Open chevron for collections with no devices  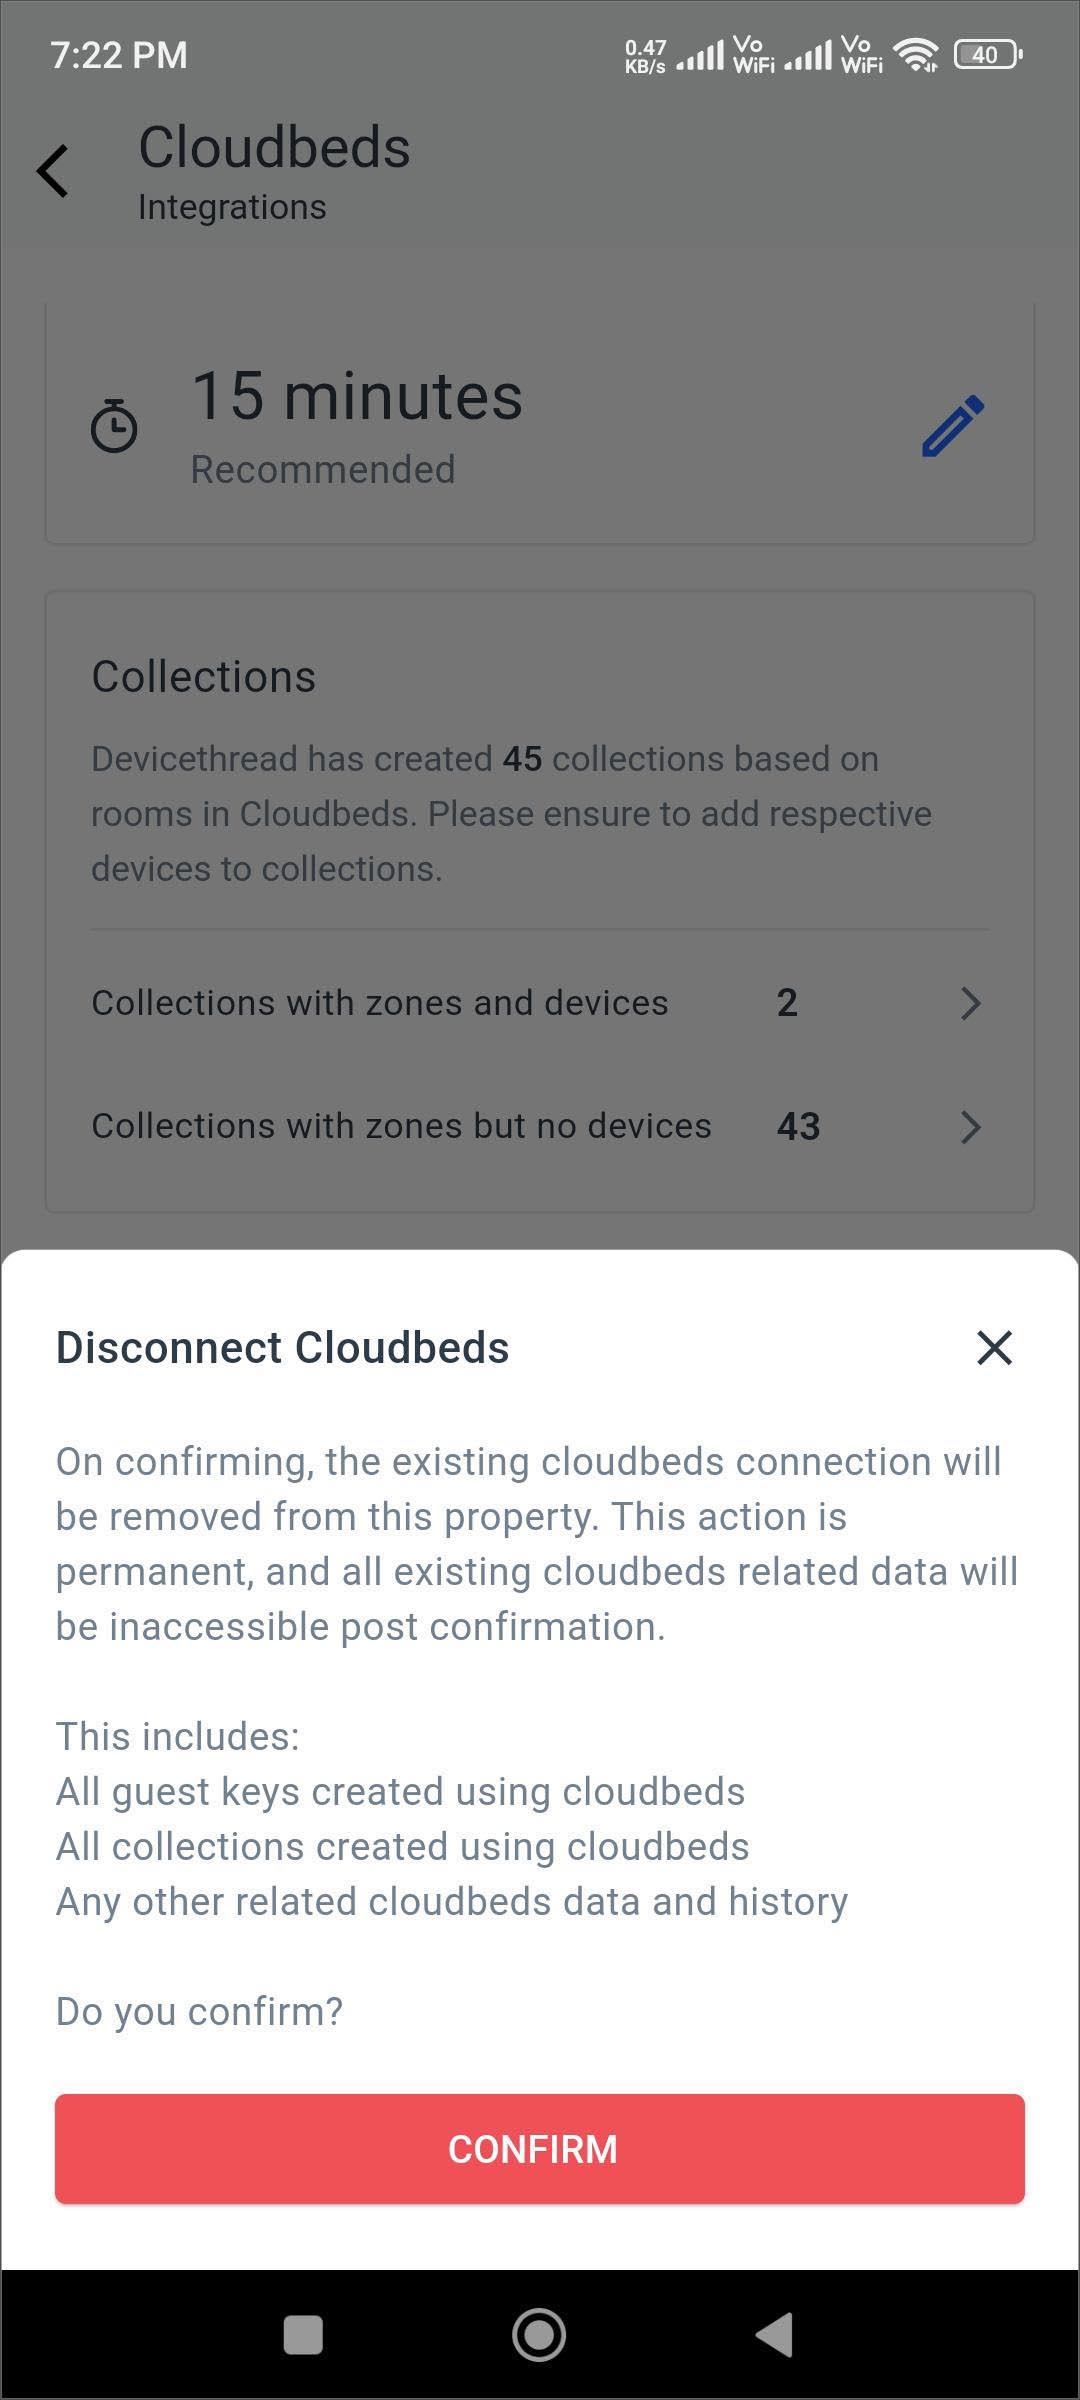[x=970, y=1127]
